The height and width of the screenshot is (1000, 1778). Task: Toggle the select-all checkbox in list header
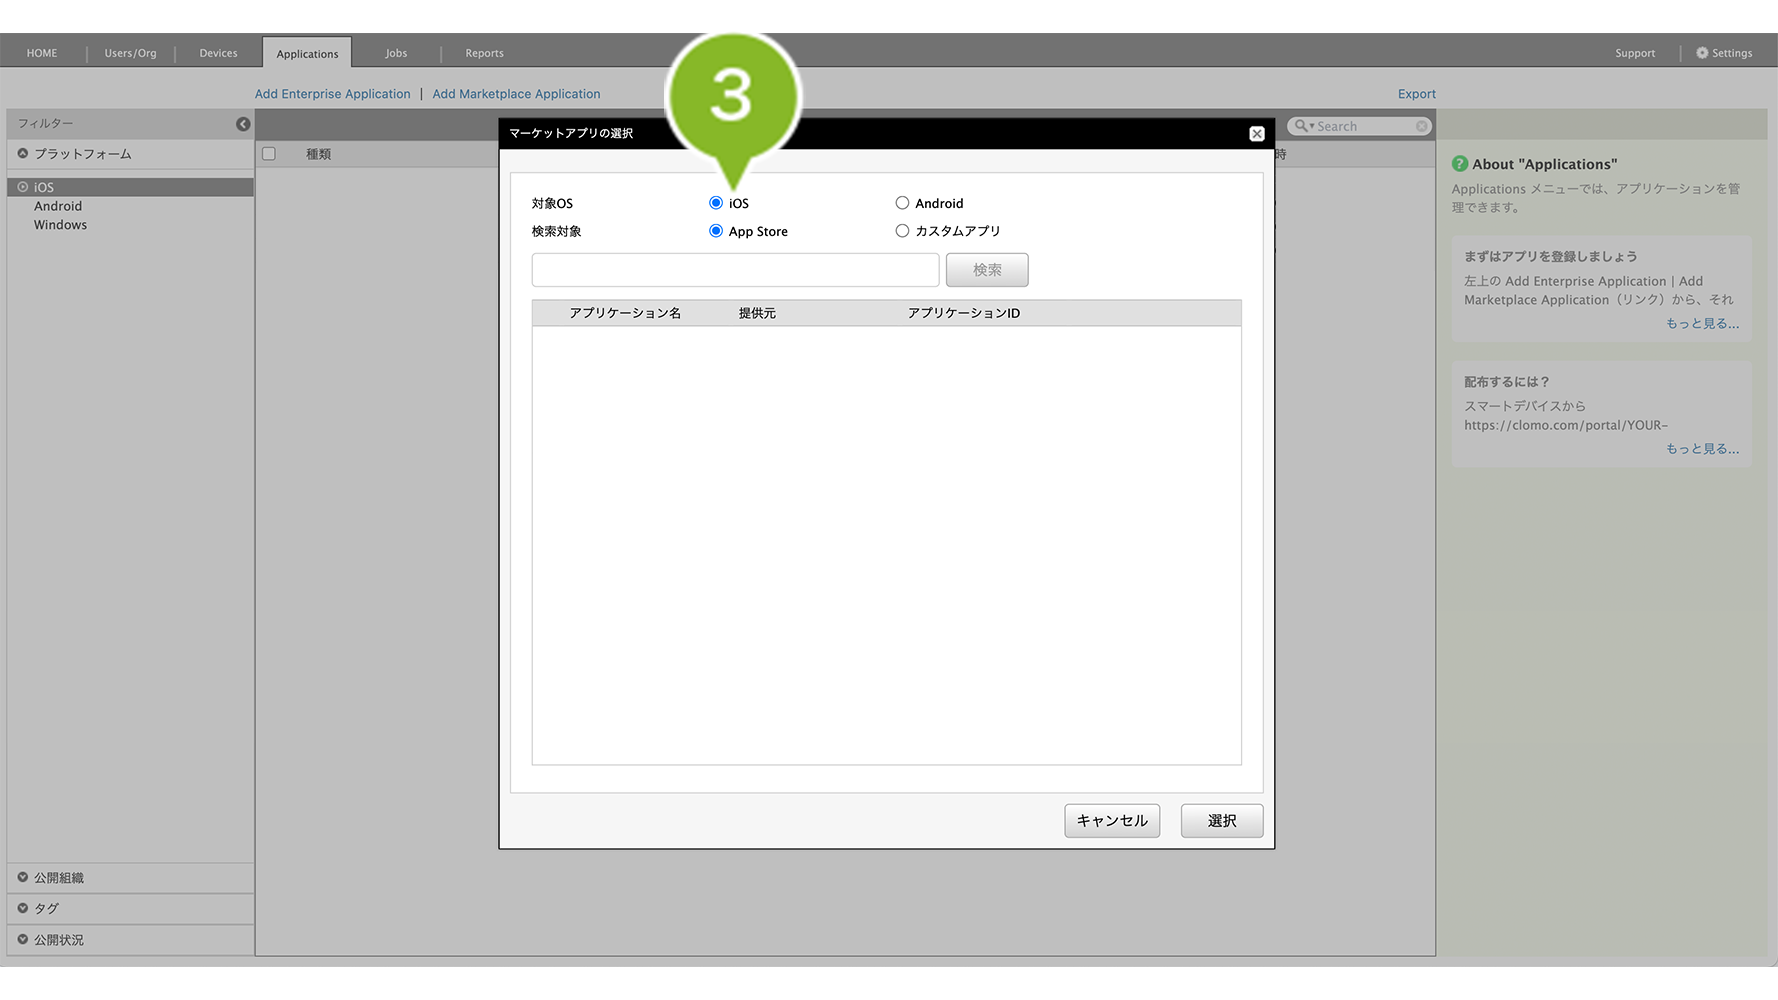(269, 154)
